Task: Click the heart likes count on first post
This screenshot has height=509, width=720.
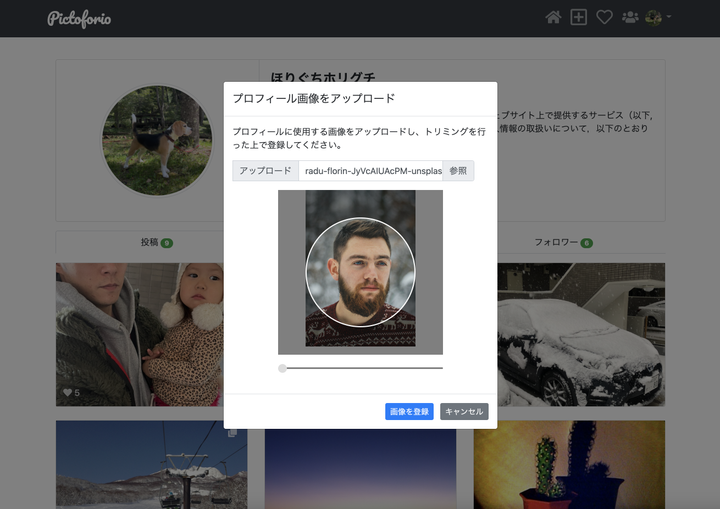Action: coord(72,393)
